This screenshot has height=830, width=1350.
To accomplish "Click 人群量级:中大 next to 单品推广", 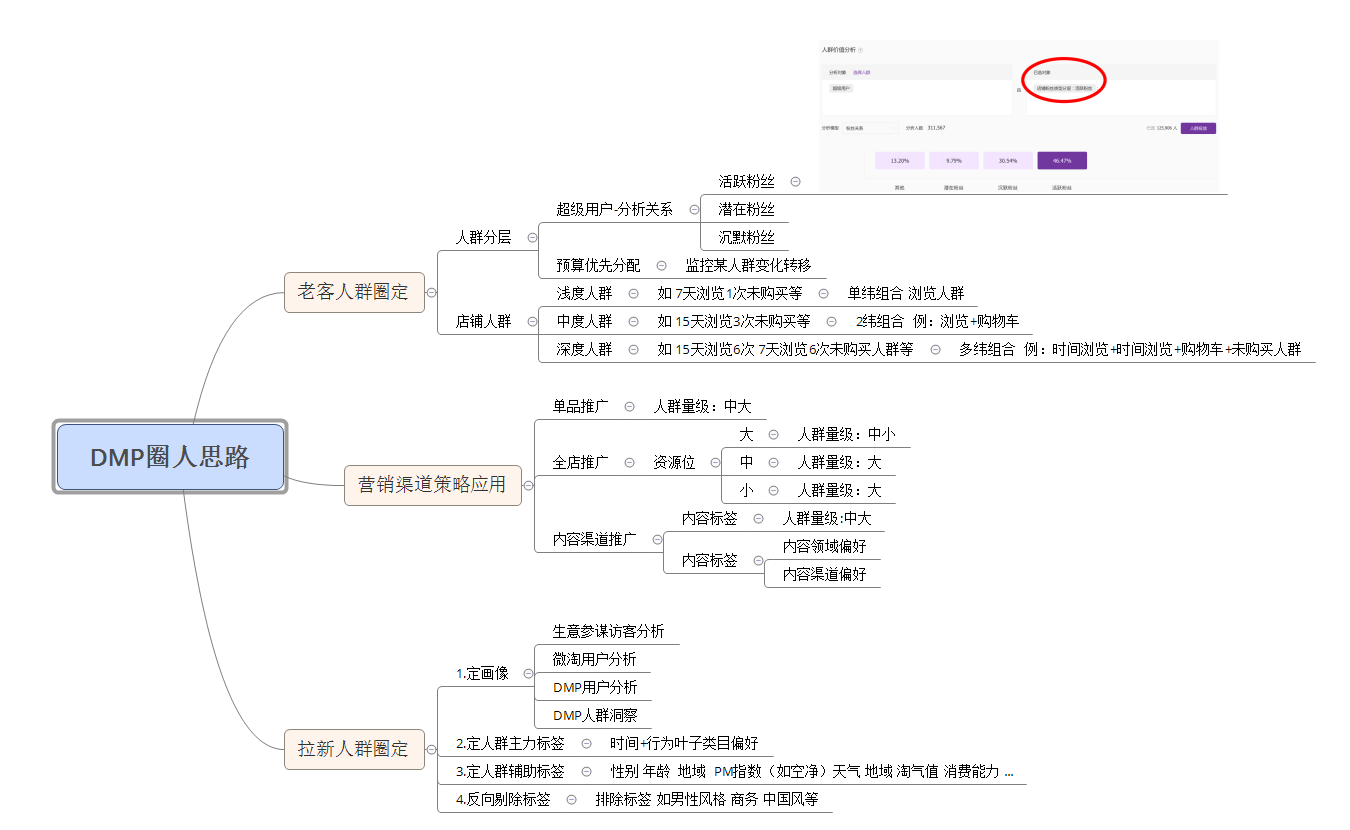I will pos(702,407).
